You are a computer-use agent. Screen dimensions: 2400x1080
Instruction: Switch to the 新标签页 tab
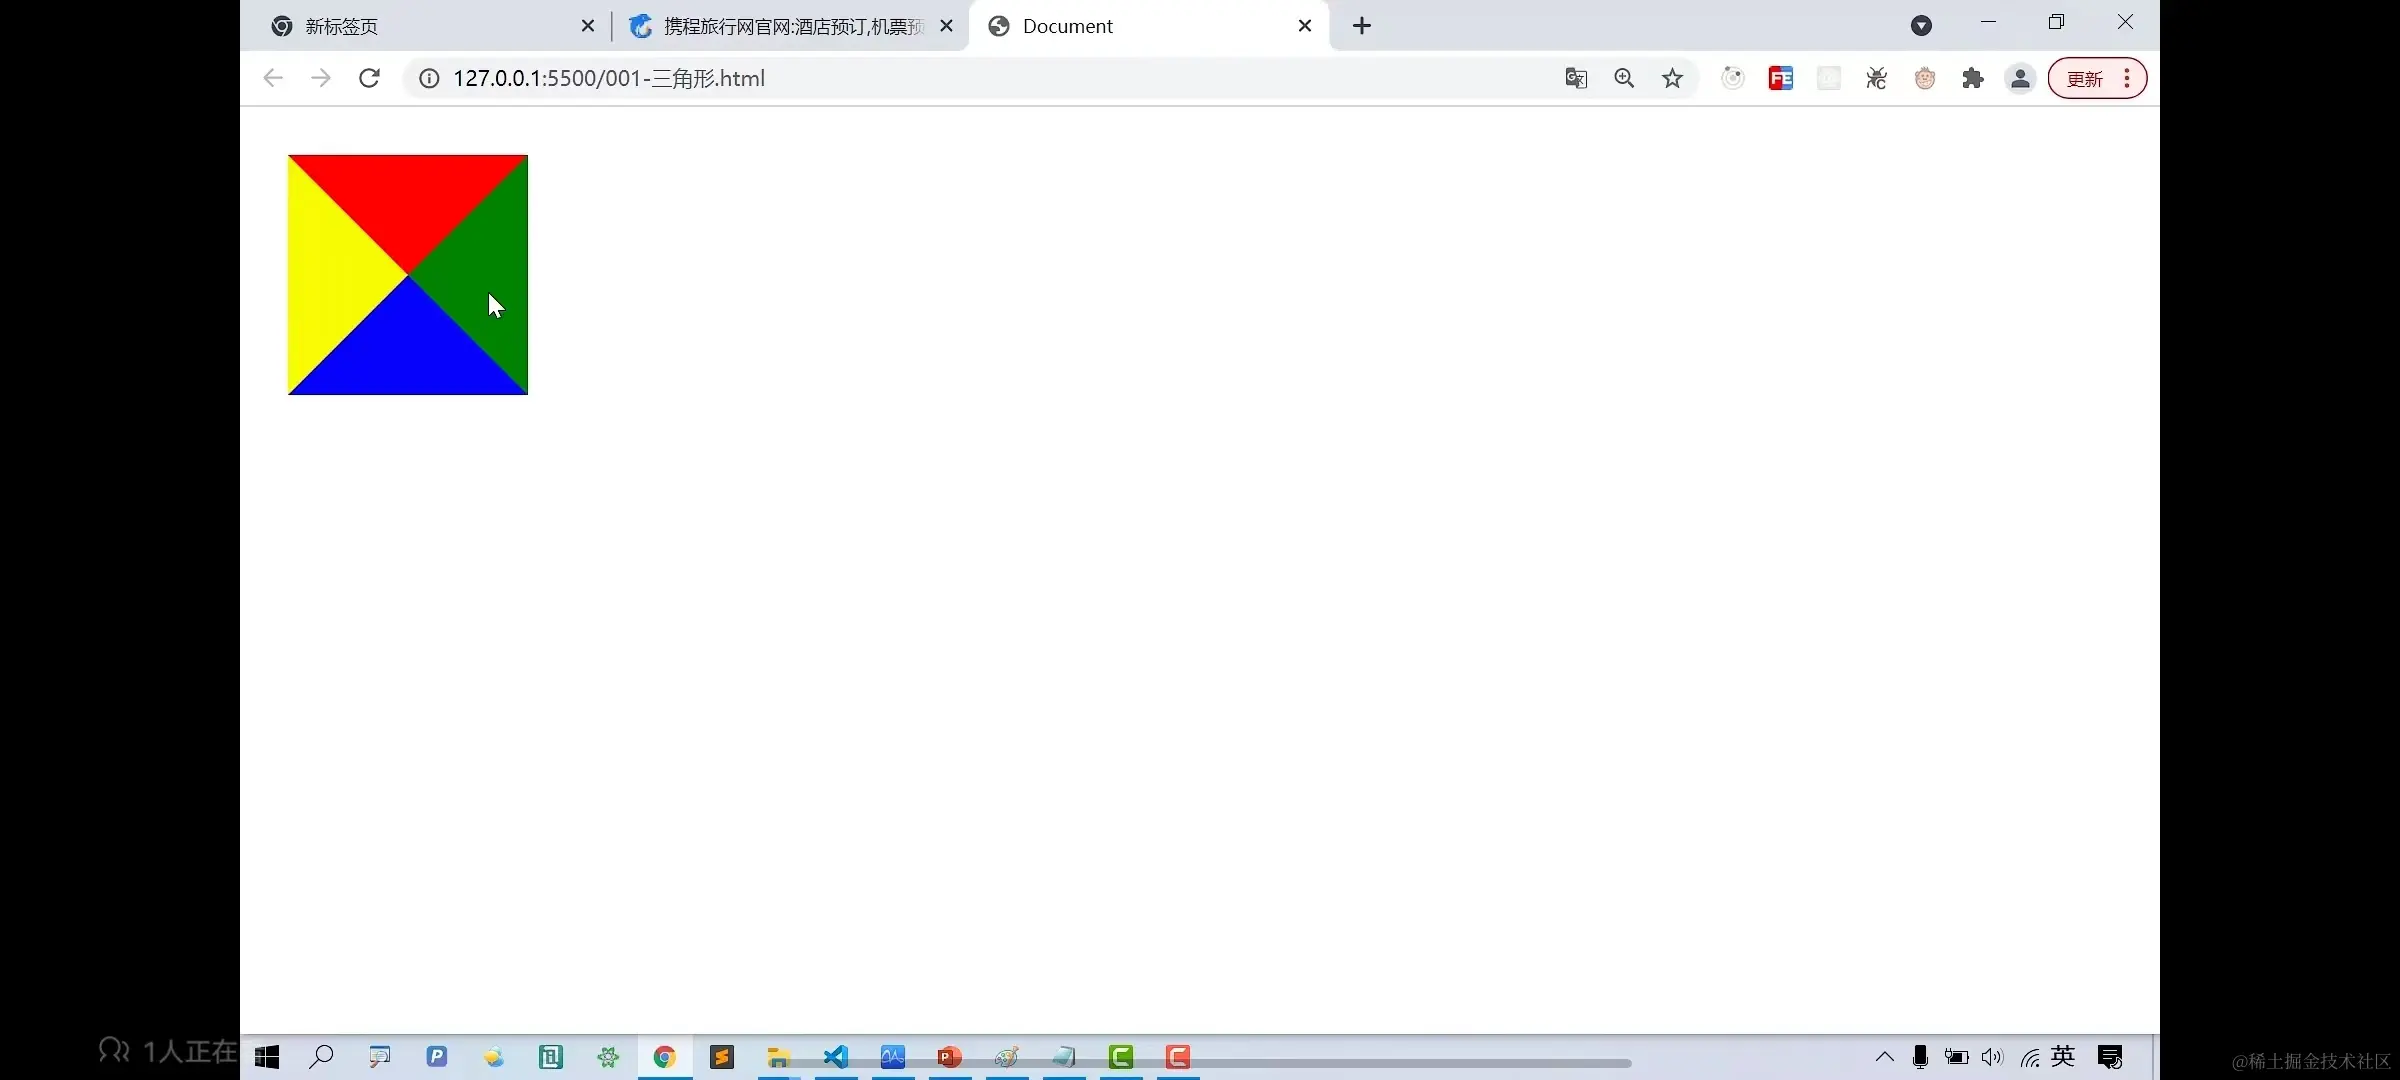tap(420, 26)
